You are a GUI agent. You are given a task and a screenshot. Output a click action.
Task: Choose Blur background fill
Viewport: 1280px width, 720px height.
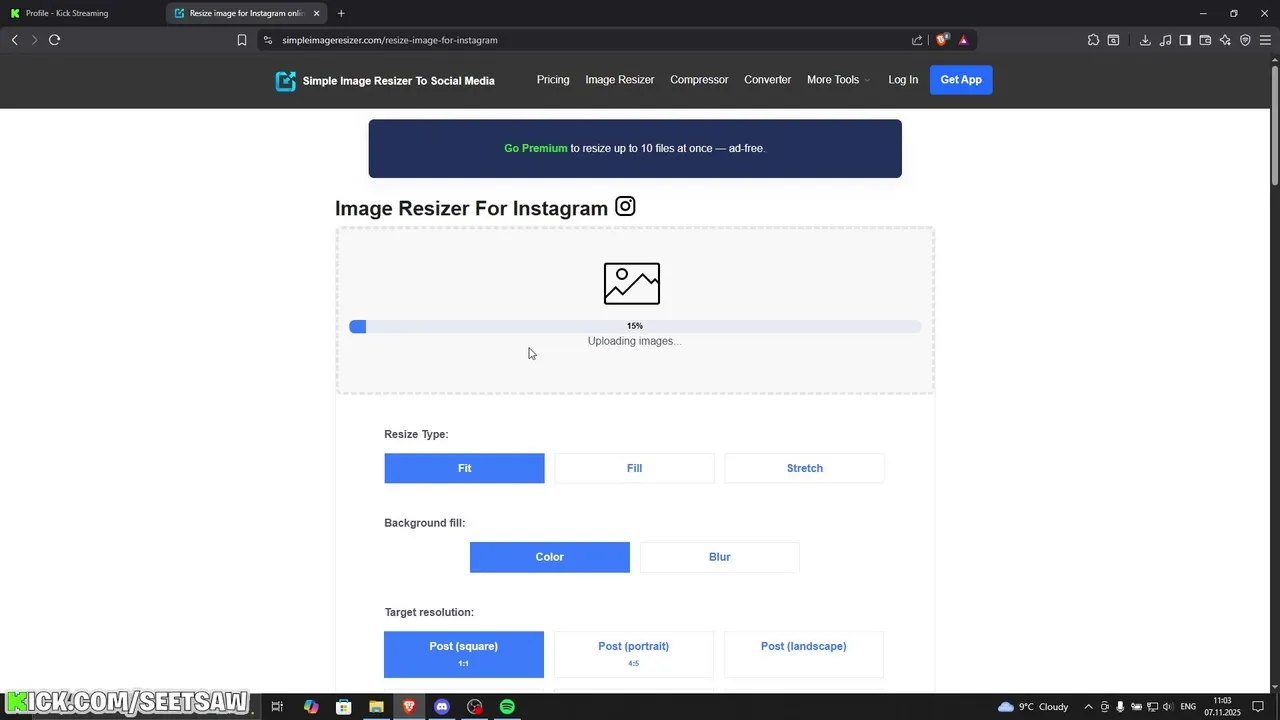click(720, 557)
